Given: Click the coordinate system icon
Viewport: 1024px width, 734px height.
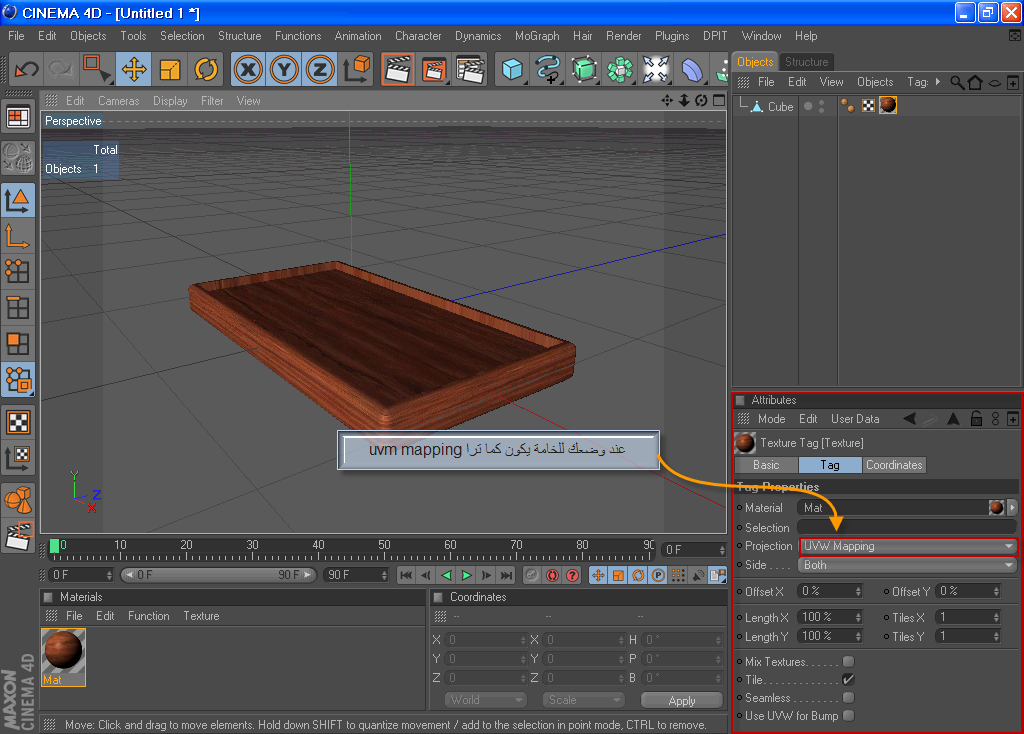Looking at the screenshot, I should click(356, 69).
